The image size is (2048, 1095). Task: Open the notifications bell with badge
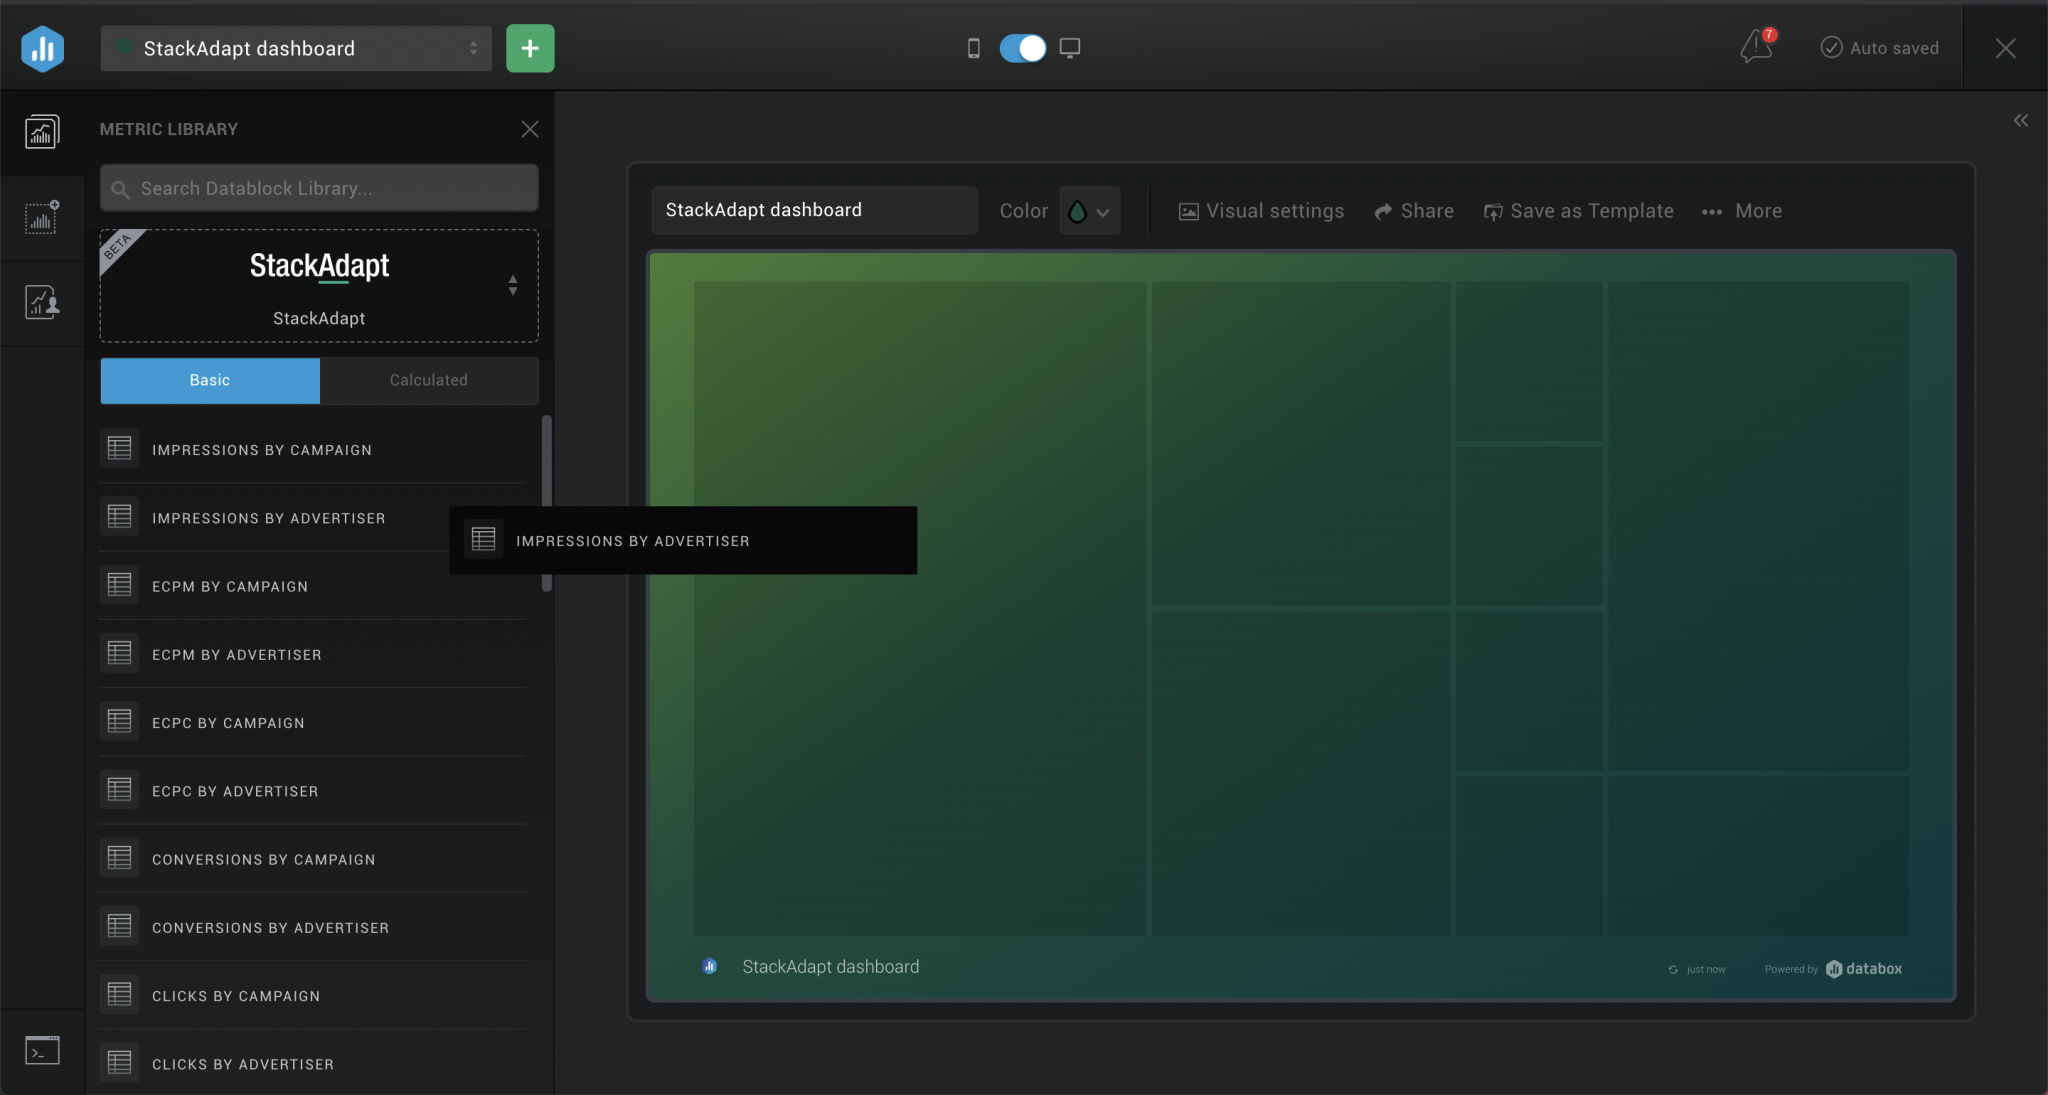click(x=1756, y=46)
